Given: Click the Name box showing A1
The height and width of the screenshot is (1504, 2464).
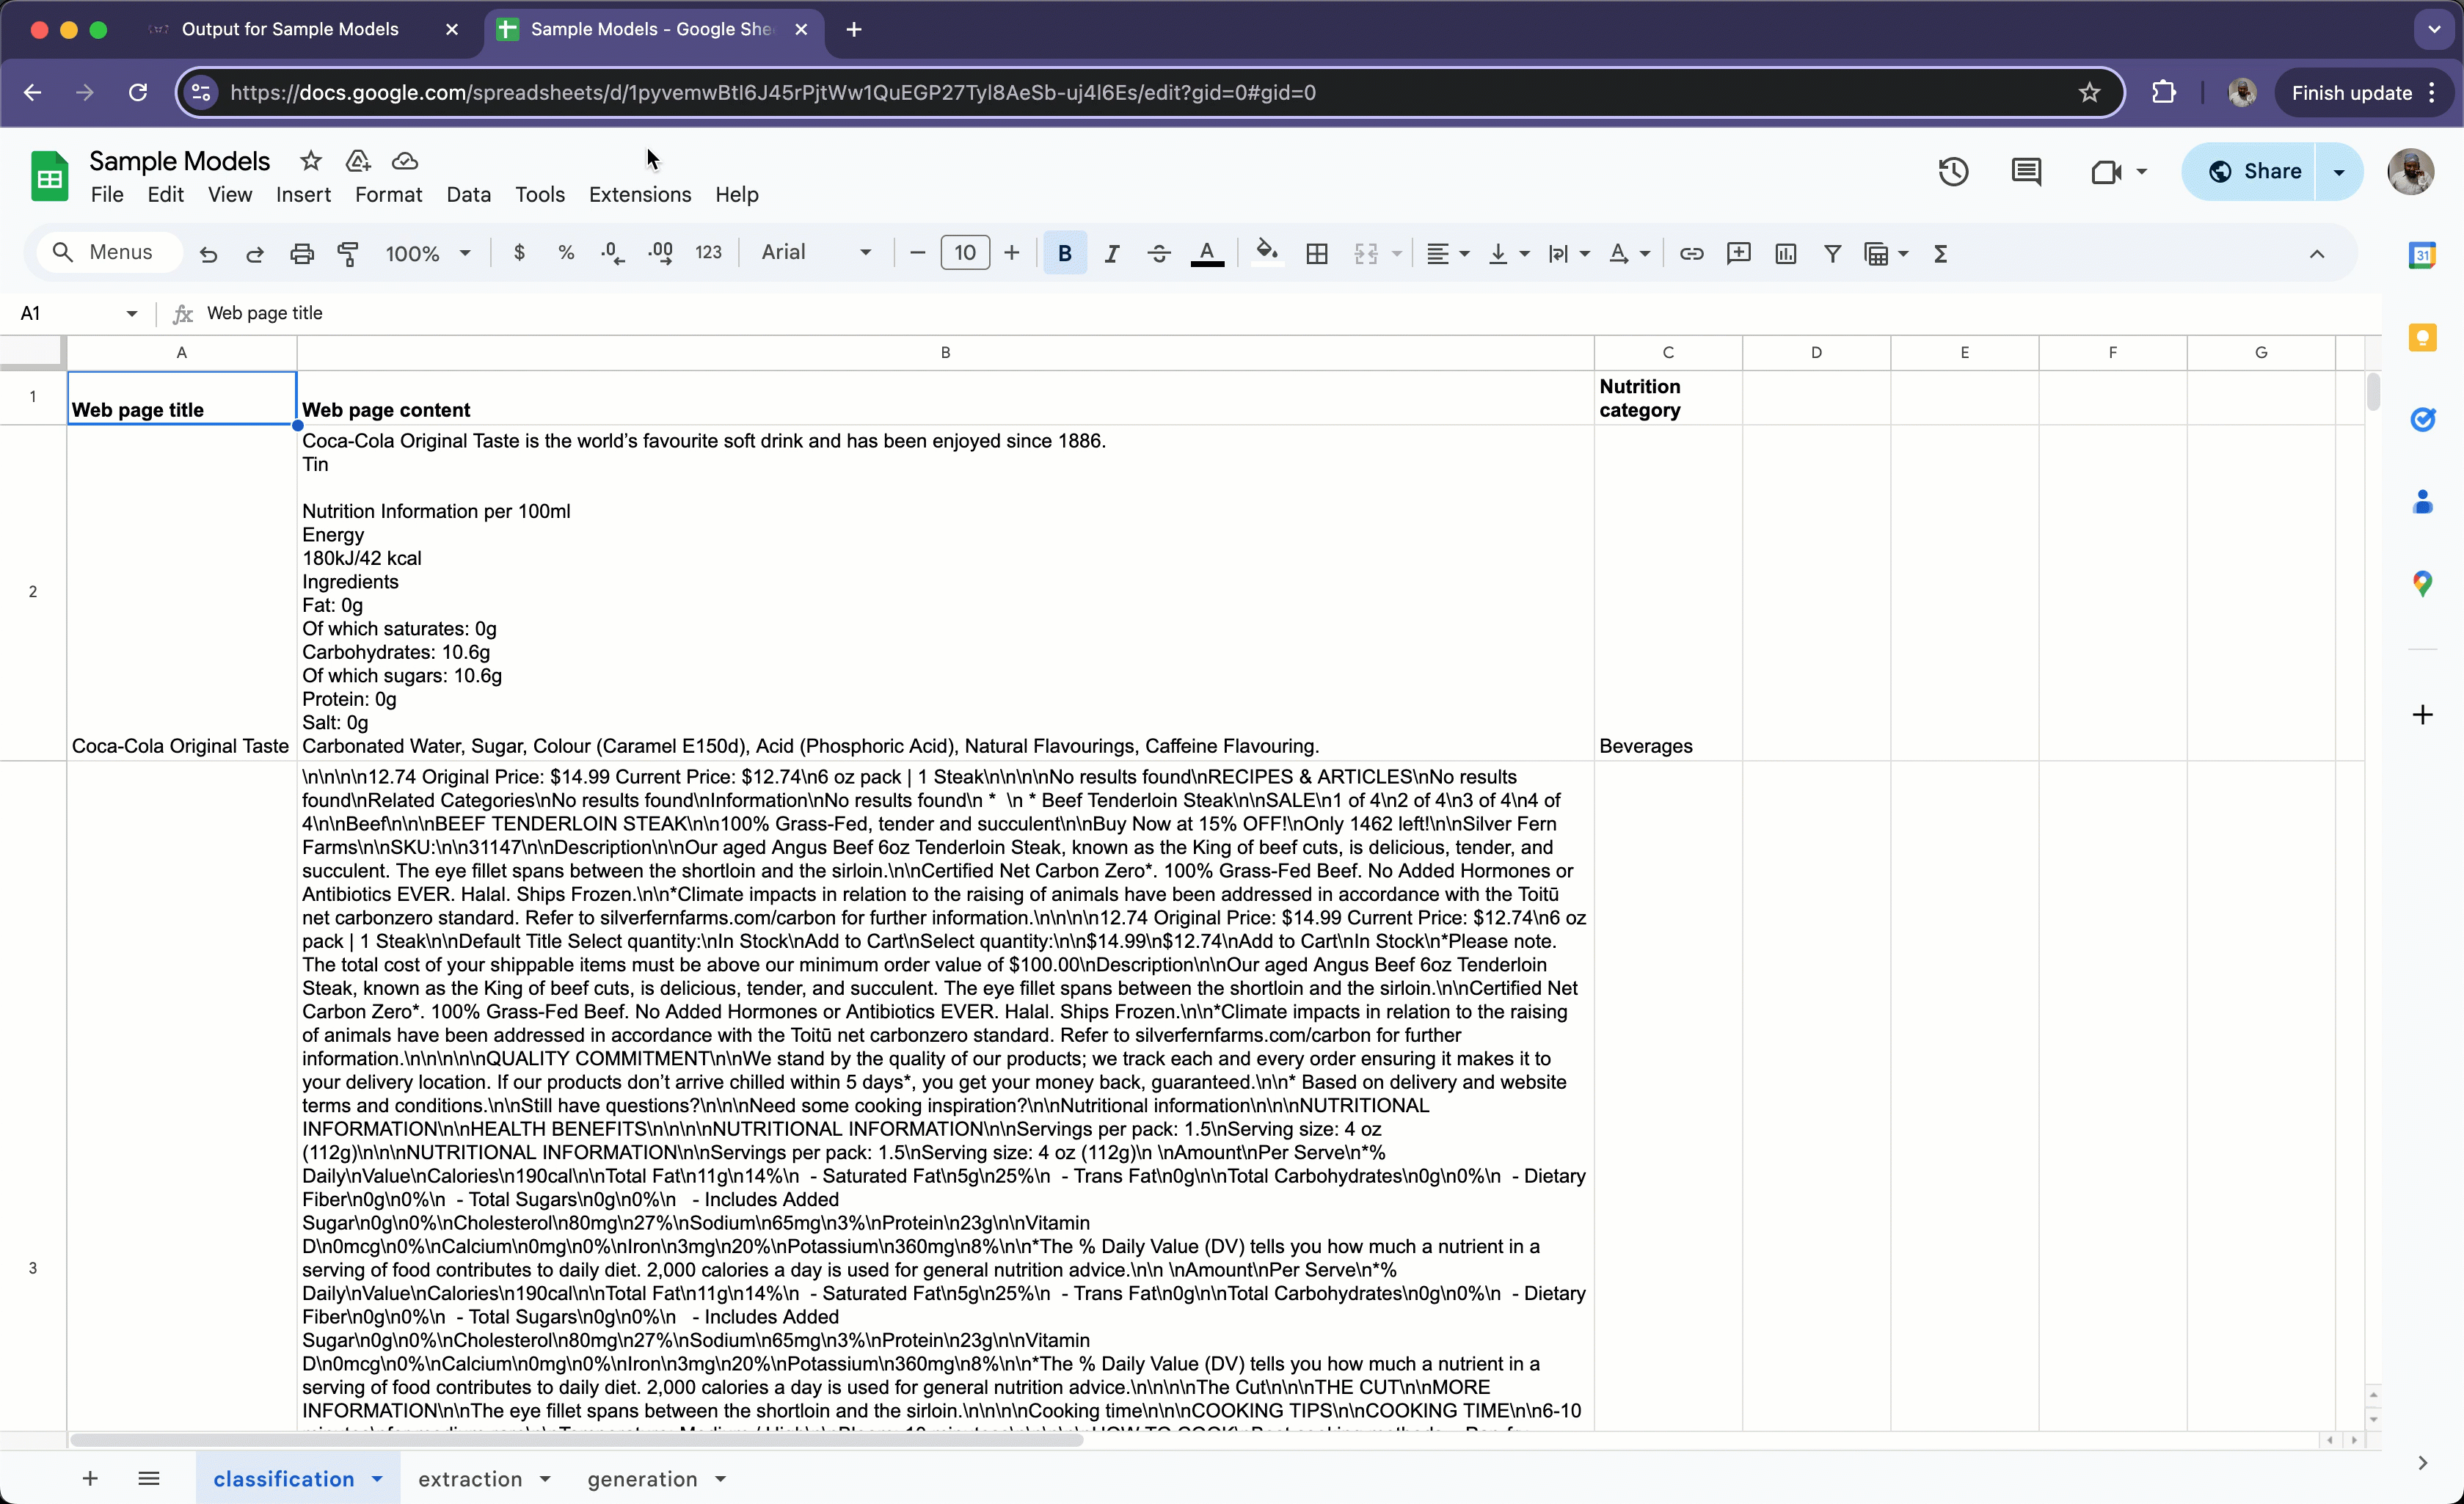Looking at the screenshot, I should 78,313.
